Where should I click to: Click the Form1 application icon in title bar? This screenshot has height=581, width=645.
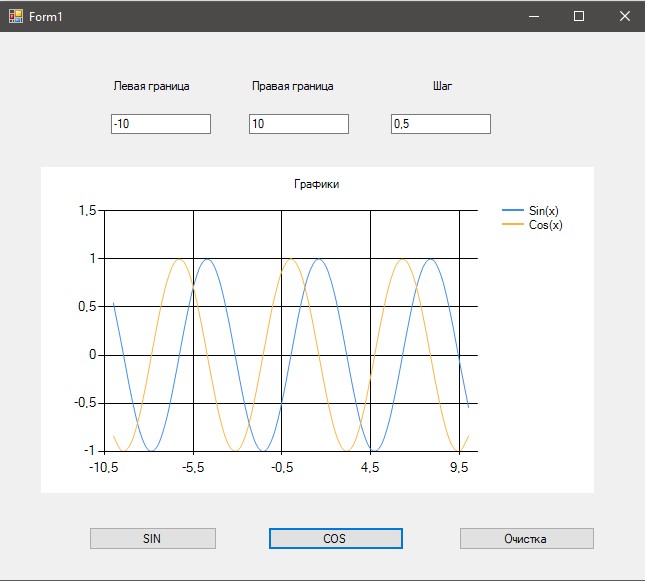point(15,16)
